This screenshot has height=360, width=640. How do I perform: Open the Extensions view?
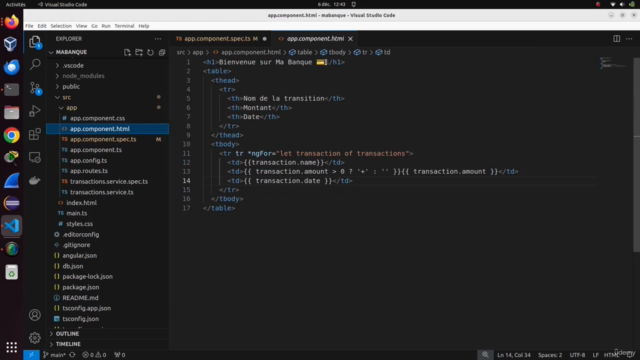coord(35,134)
